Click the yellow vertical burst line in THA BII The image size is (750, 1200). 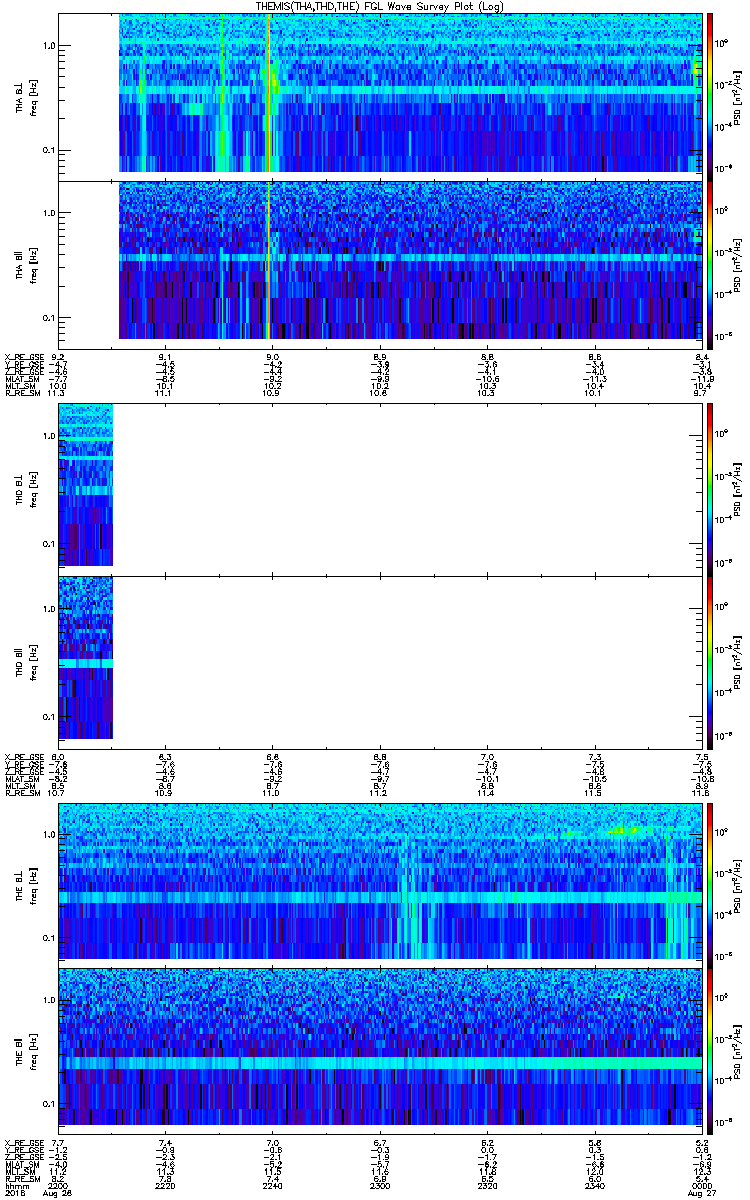tap(269, 260)
